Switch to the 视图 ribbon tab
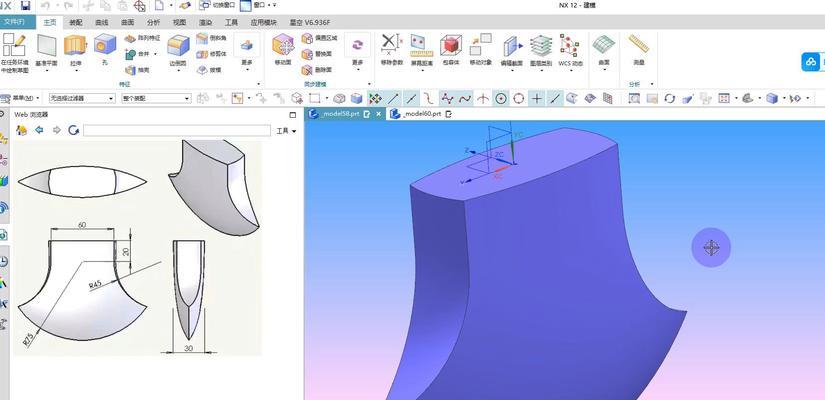 pos(179,23)
